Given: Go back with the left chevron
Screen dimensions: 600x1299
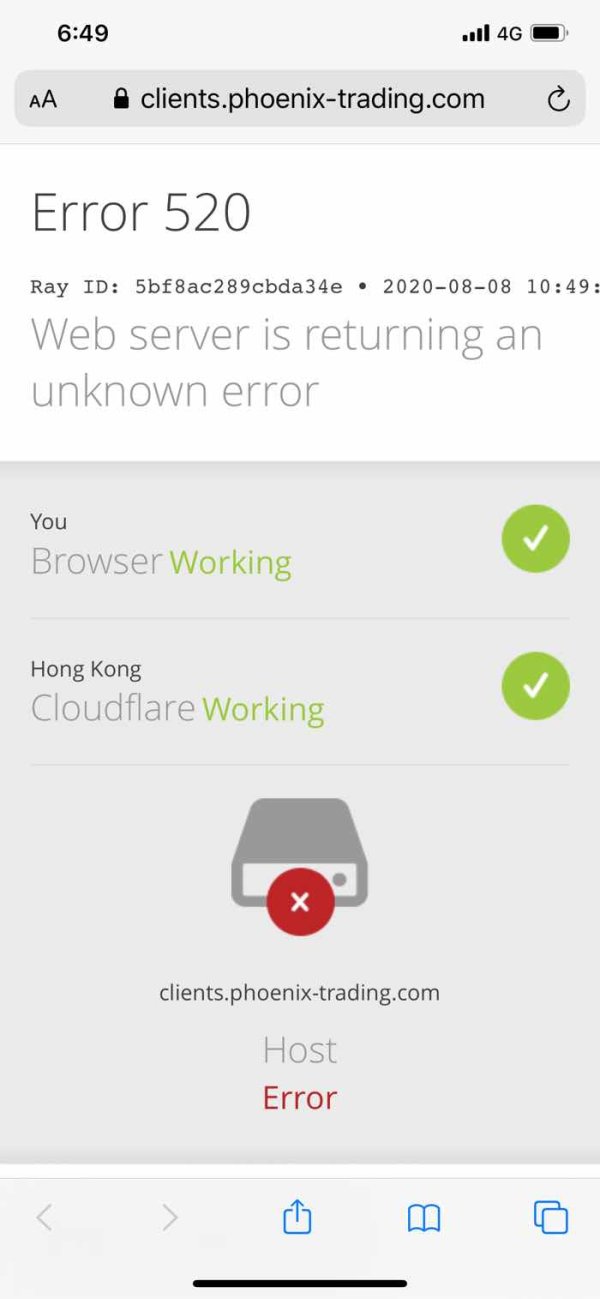Looking at the screenshot, I should pyautogui.click(x=44, y=1217).
